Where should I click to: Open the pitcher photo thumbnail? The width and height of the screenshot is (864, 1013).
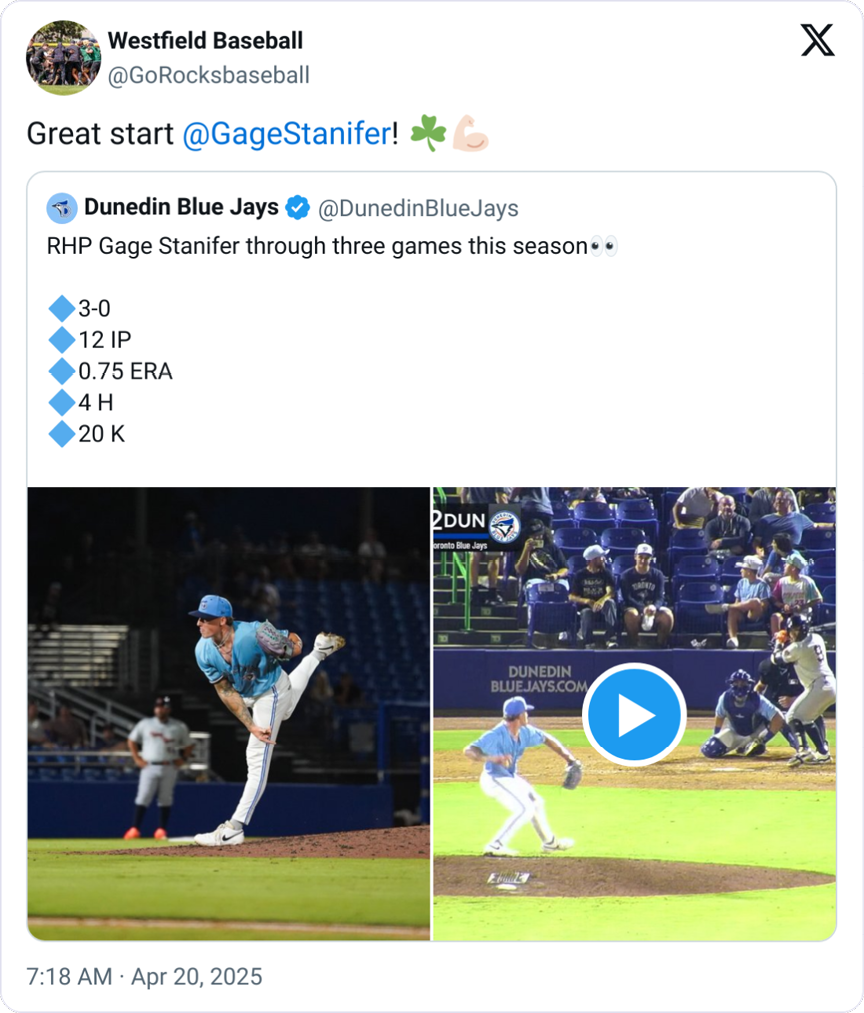coord(228,713)
